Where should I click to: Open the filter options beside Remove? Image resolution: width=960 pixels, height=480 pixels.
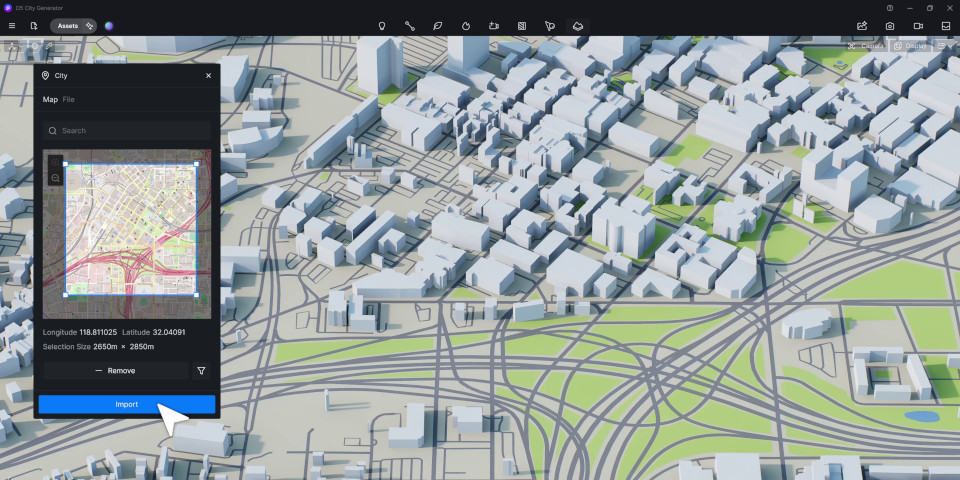coord(201,370)
